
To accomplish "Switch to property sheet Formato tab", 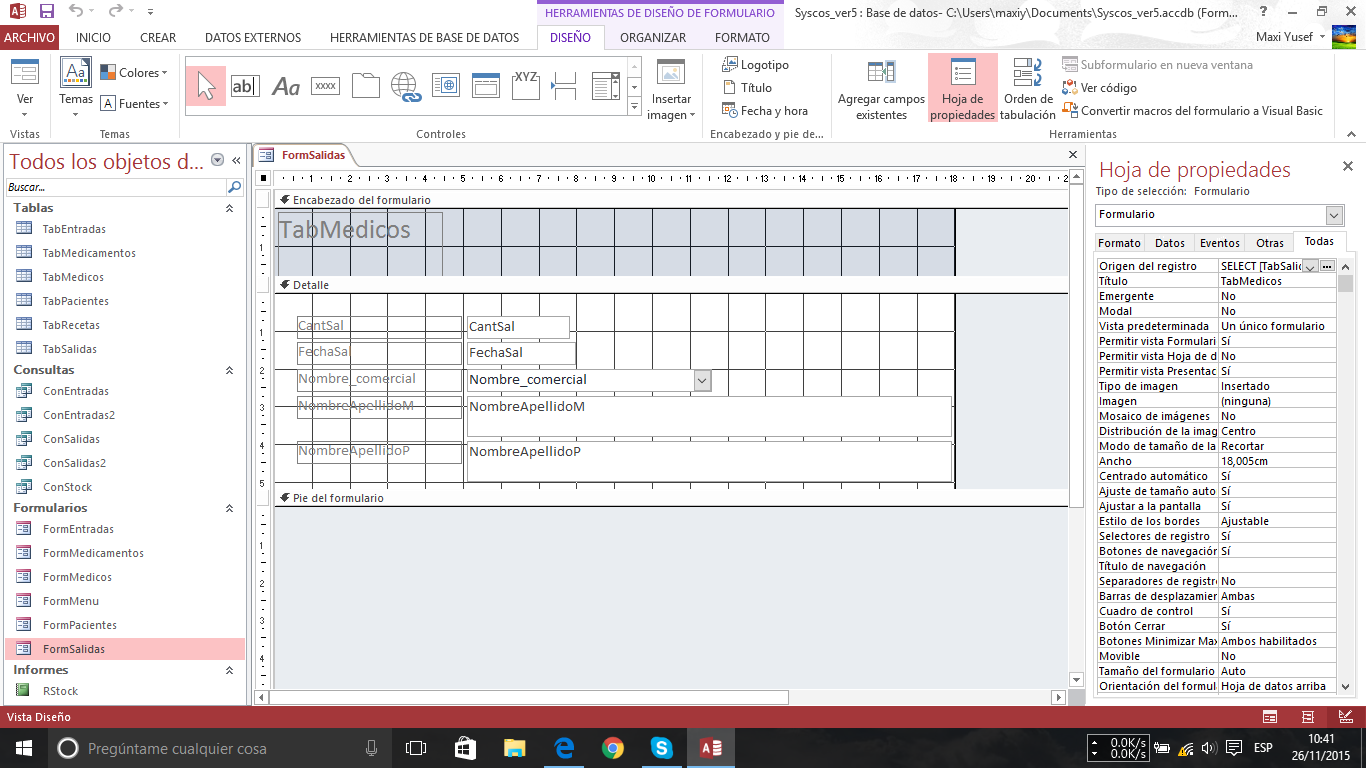I will [1119, 243].
